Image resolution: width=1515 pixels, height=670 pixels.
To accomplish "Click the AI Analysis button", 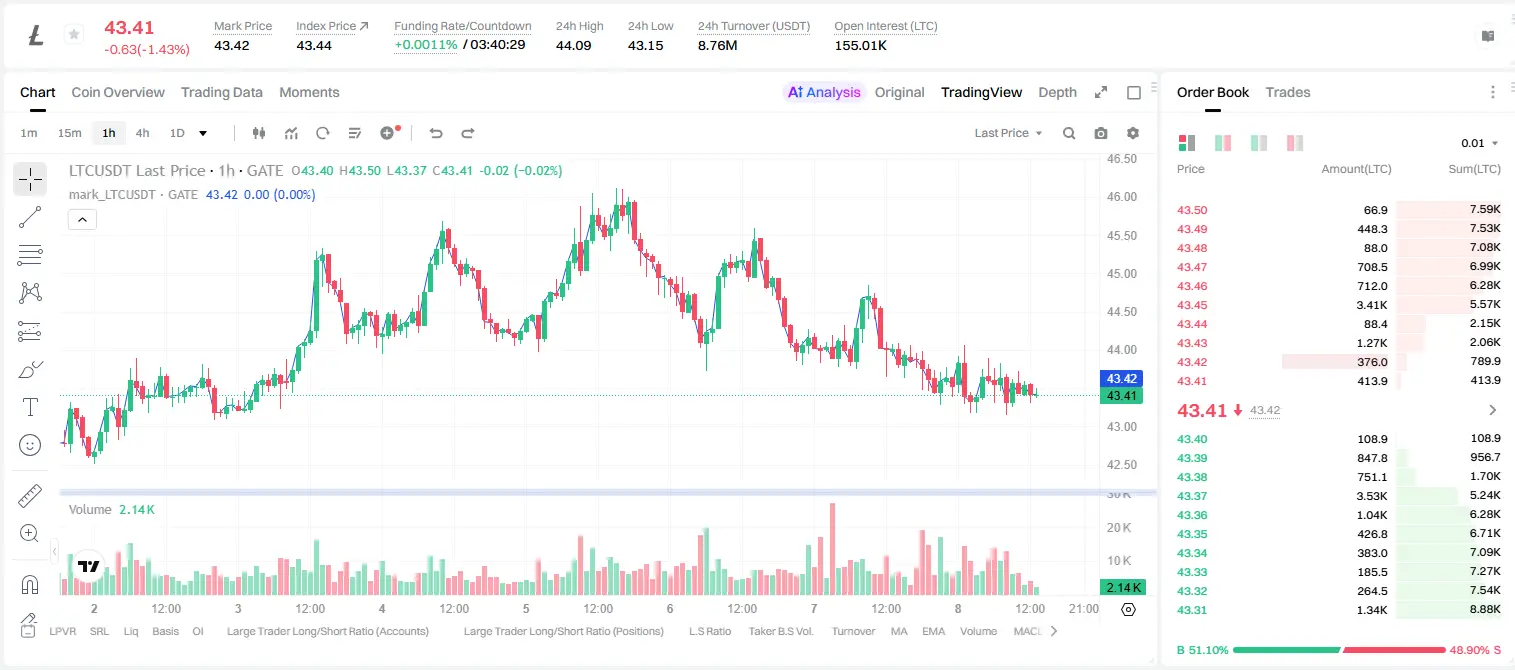I will [824, 92].
